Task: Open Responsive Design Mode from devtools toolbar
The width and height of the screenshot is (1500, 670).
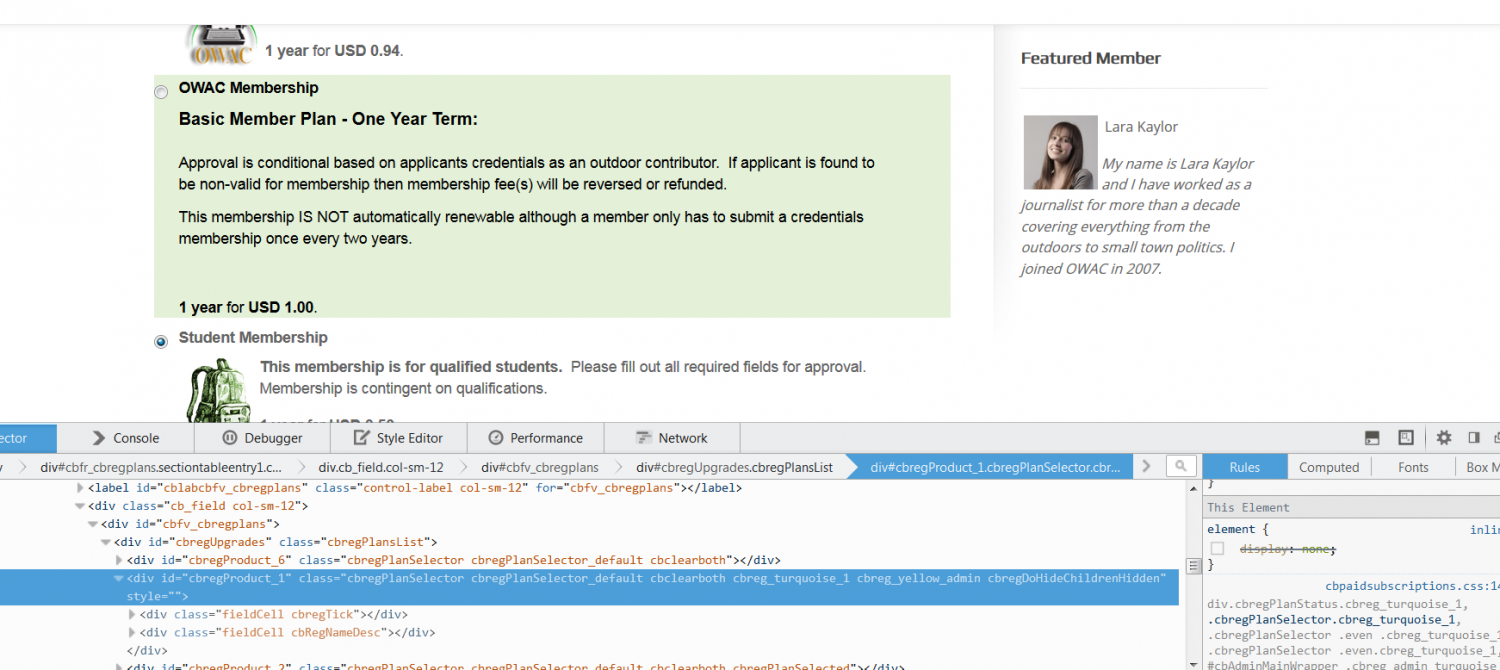Action: click(x=1406, y=438)
